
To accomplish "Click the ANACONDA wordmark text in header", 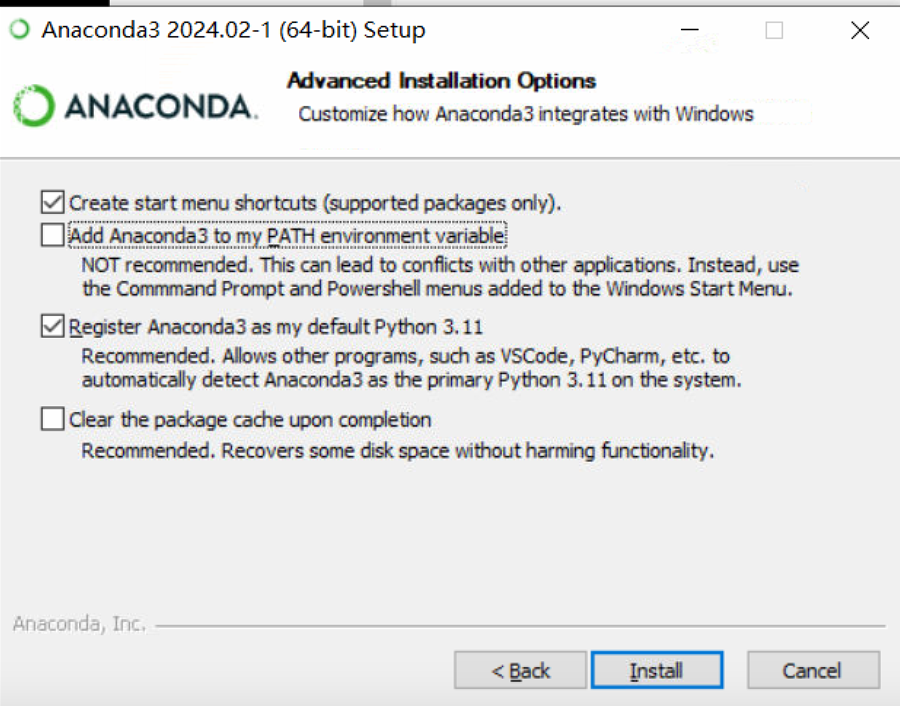I will tap(160, 107).
